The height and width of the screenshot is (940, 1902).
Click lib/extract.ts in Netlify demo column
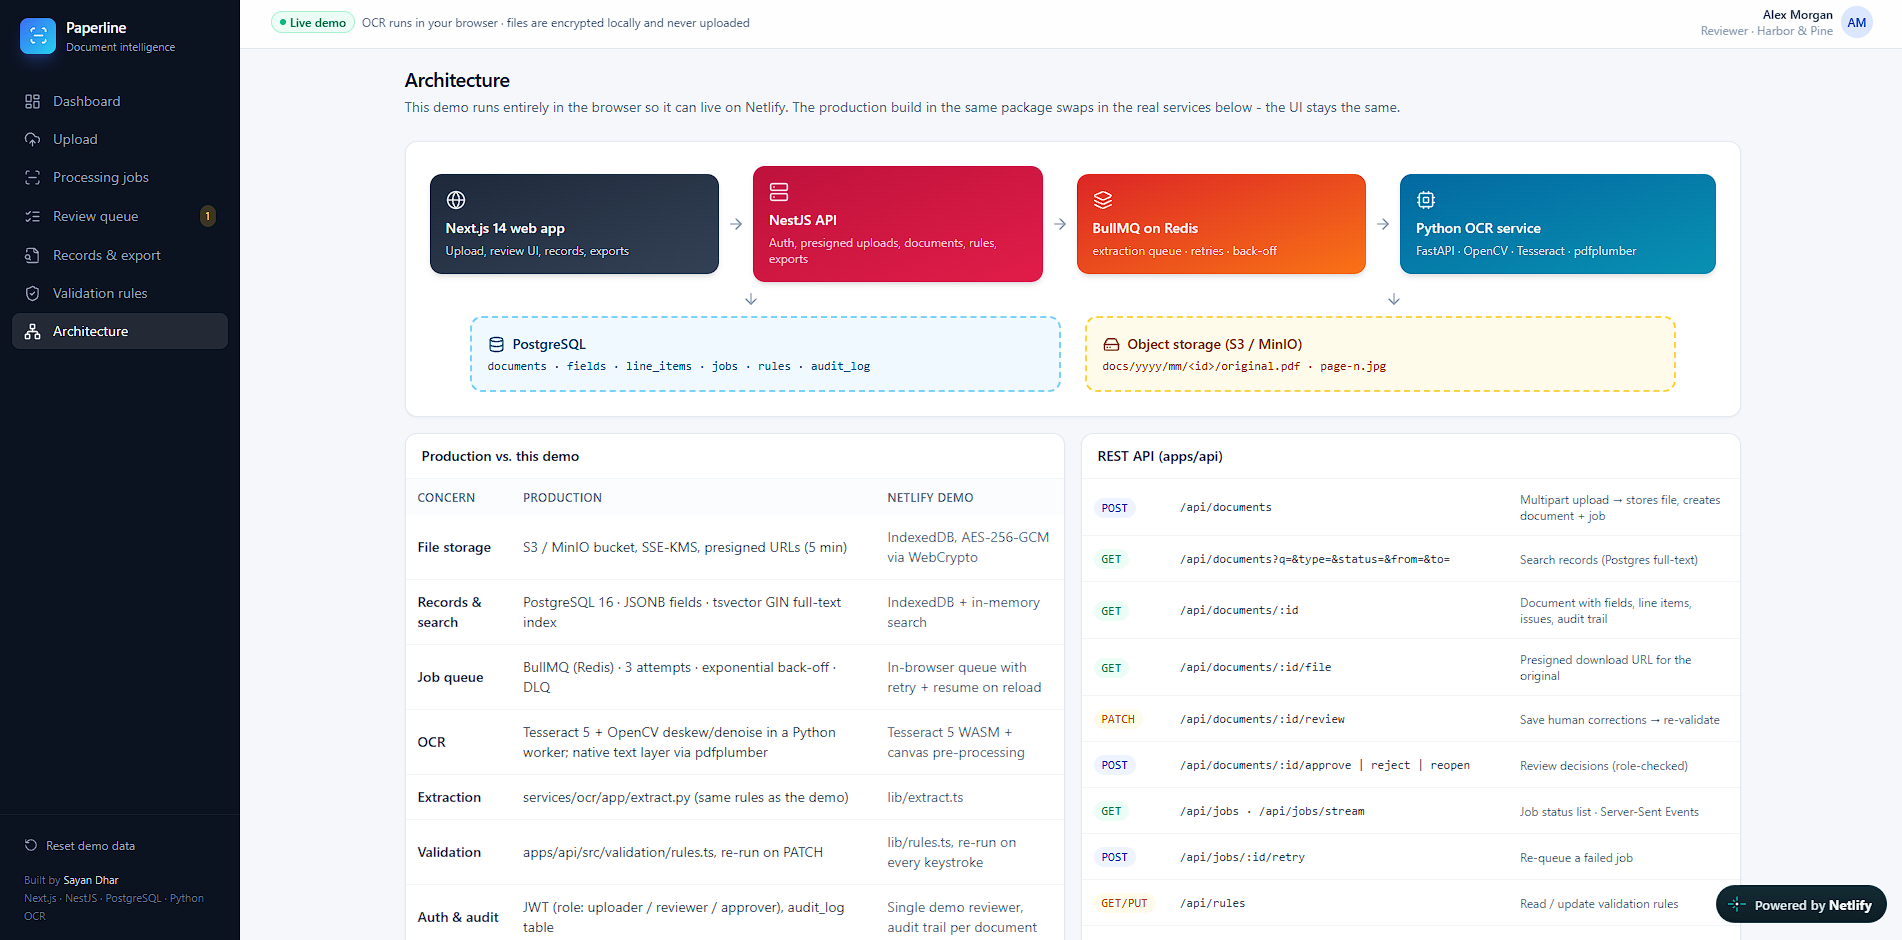(x=925, y=797)
